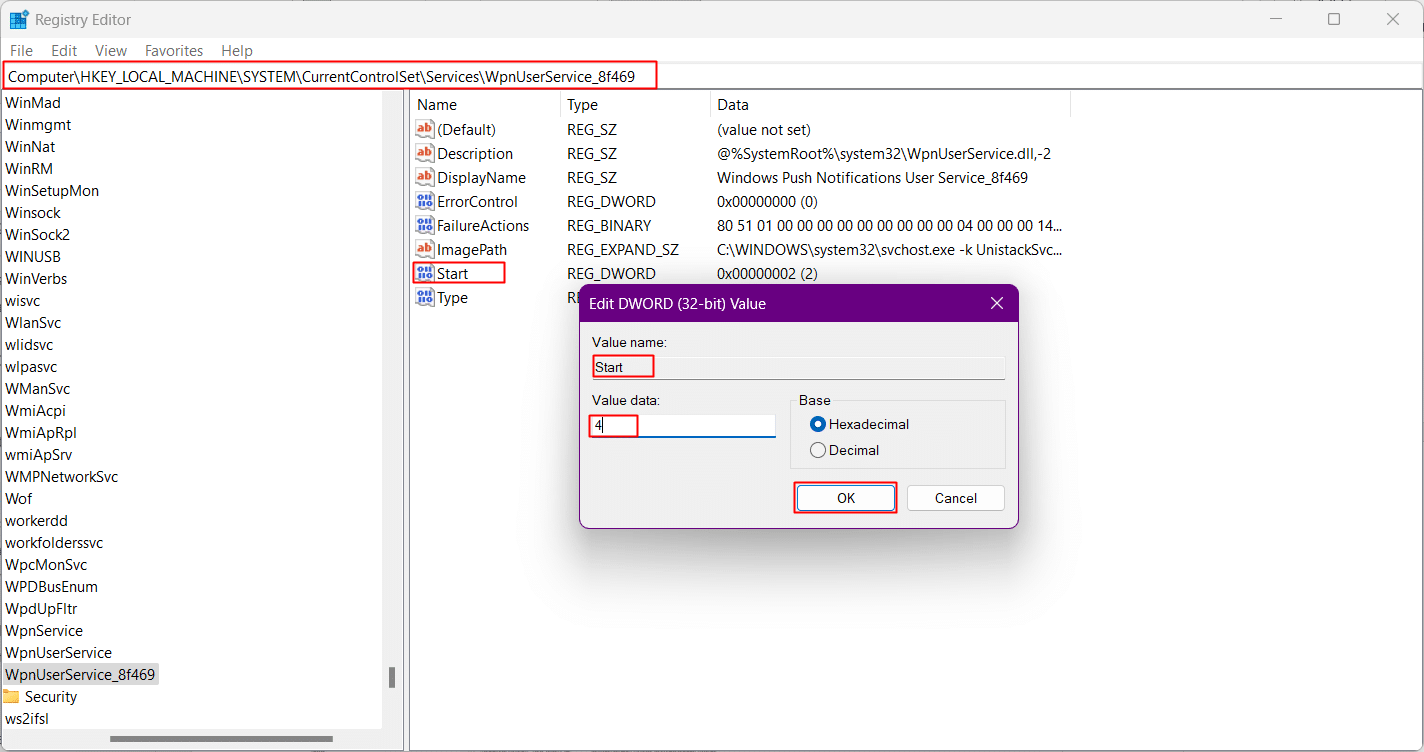Select the WinNat key in tree
1424x752 pixels.
pyautogui.click(x=30, y=146)
